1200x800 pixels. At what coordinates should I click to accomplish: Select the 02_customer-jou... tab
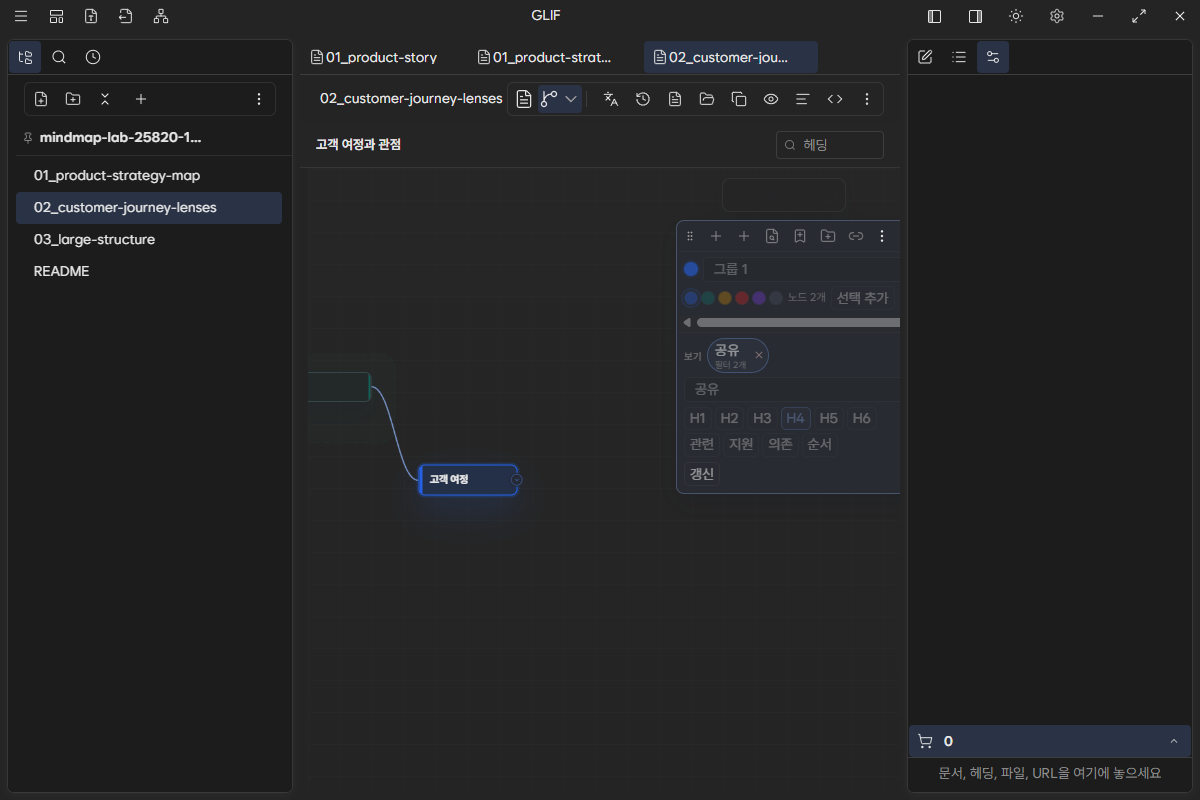tap(730, 57)
